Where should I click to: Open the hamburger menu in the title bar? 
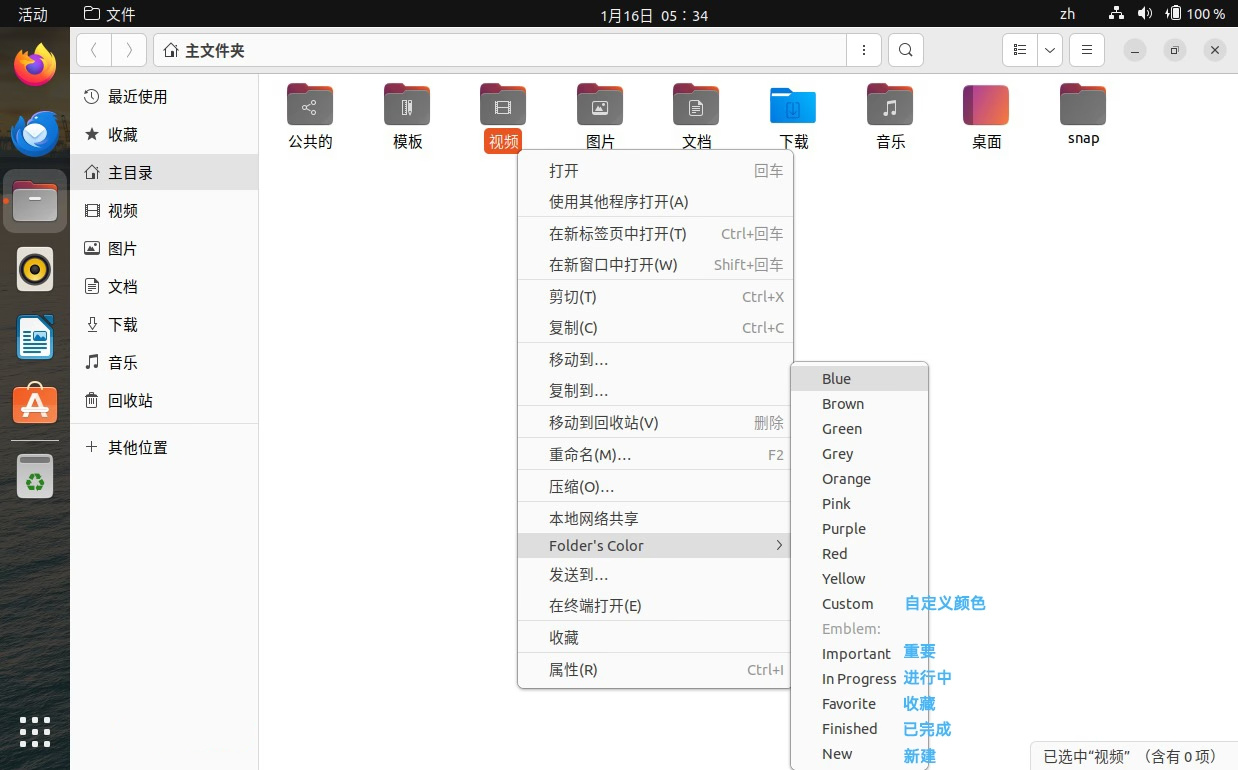(1086, 49)
